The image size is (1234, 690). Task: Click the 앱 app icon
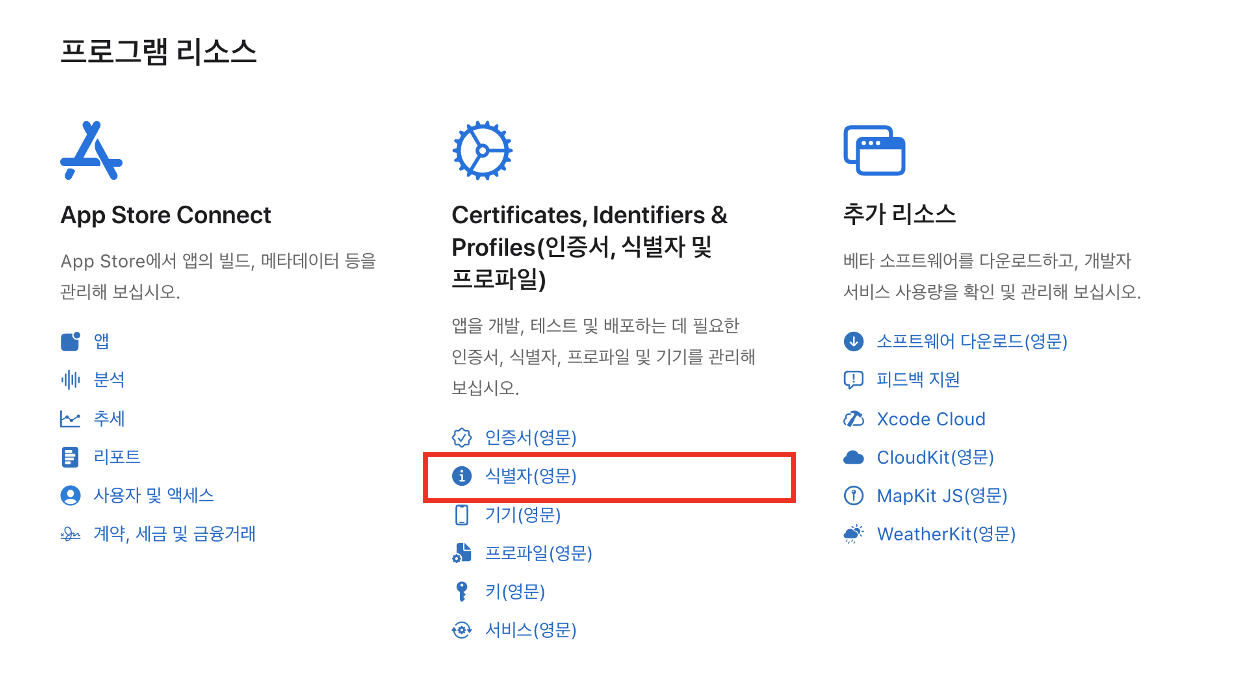[x=70, y=342]
